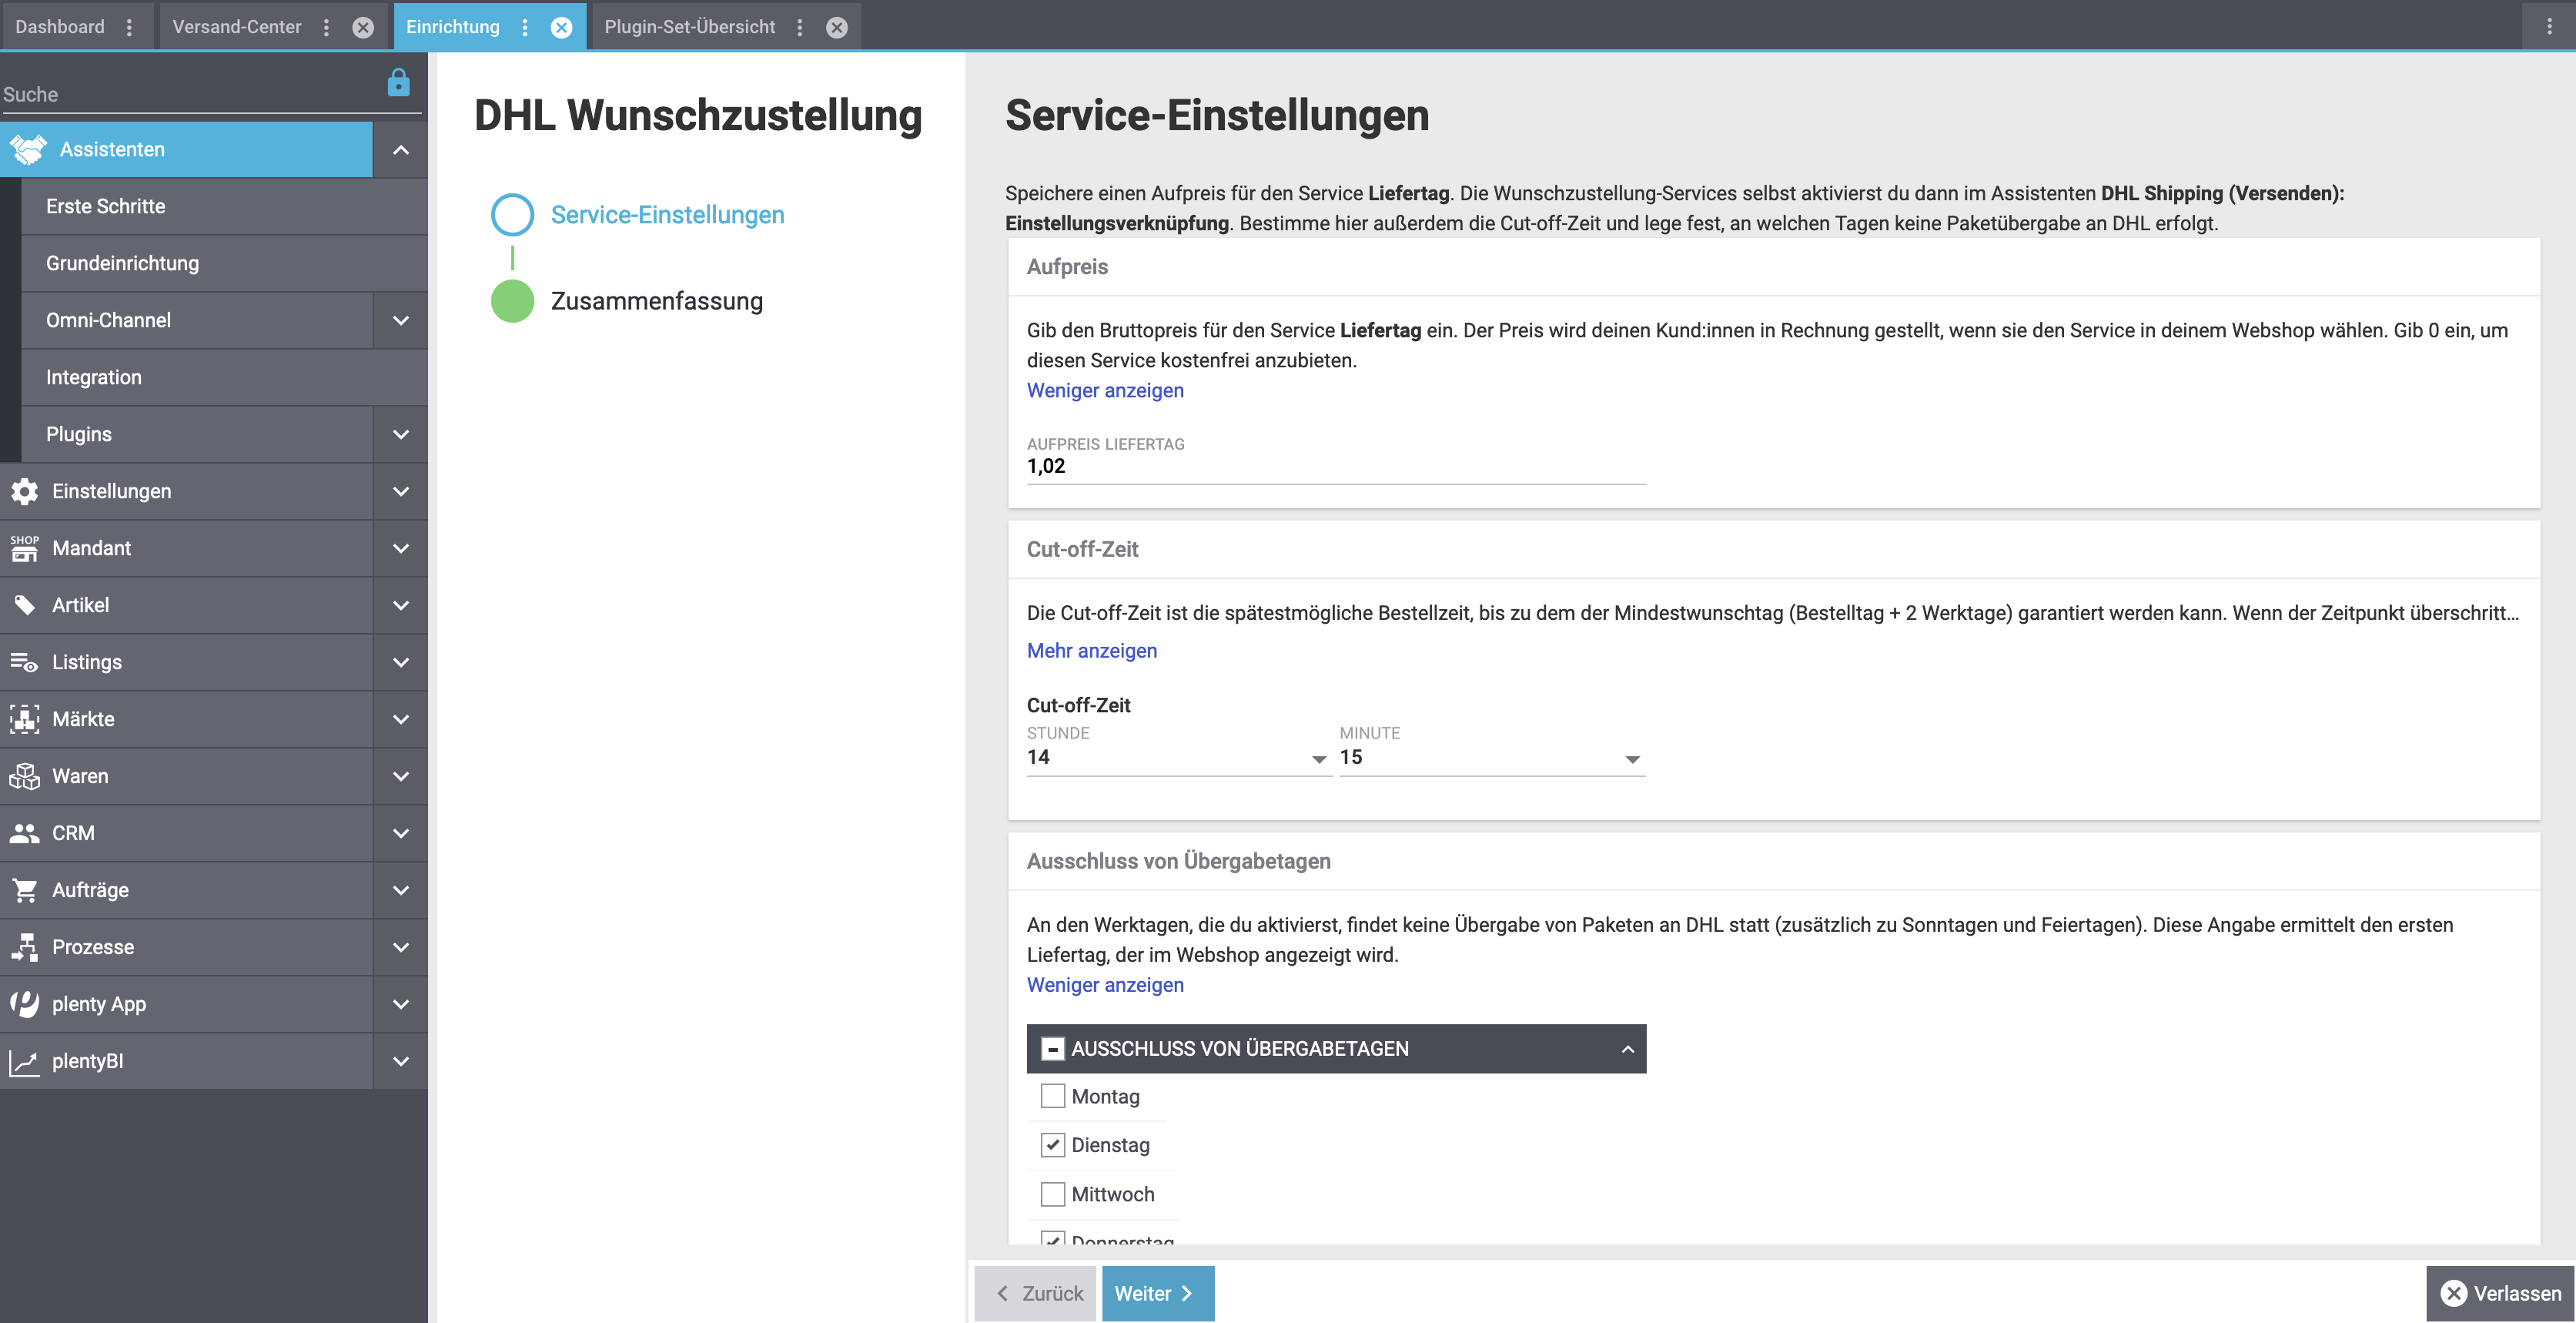
Task: Expand the CRM menu chevron
Action: (x=401, y=834)
